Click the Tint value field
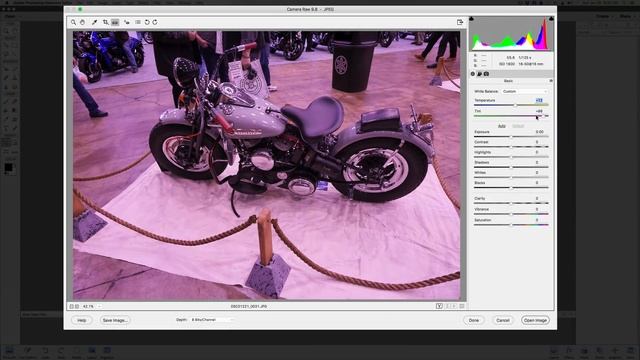This screenshot has height=360, width=640. tap(539, 111)
